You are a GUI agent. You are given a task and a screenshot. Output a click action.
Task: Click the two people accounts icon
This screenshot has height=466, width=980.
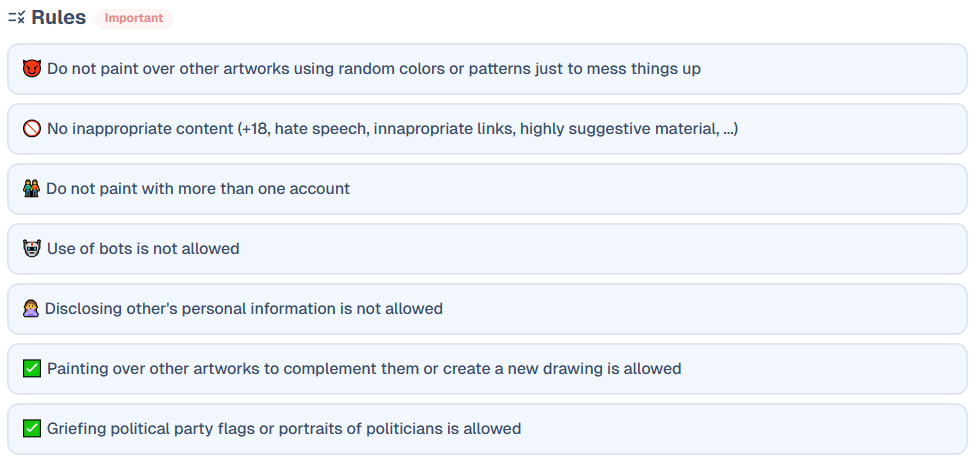(32, 189)
